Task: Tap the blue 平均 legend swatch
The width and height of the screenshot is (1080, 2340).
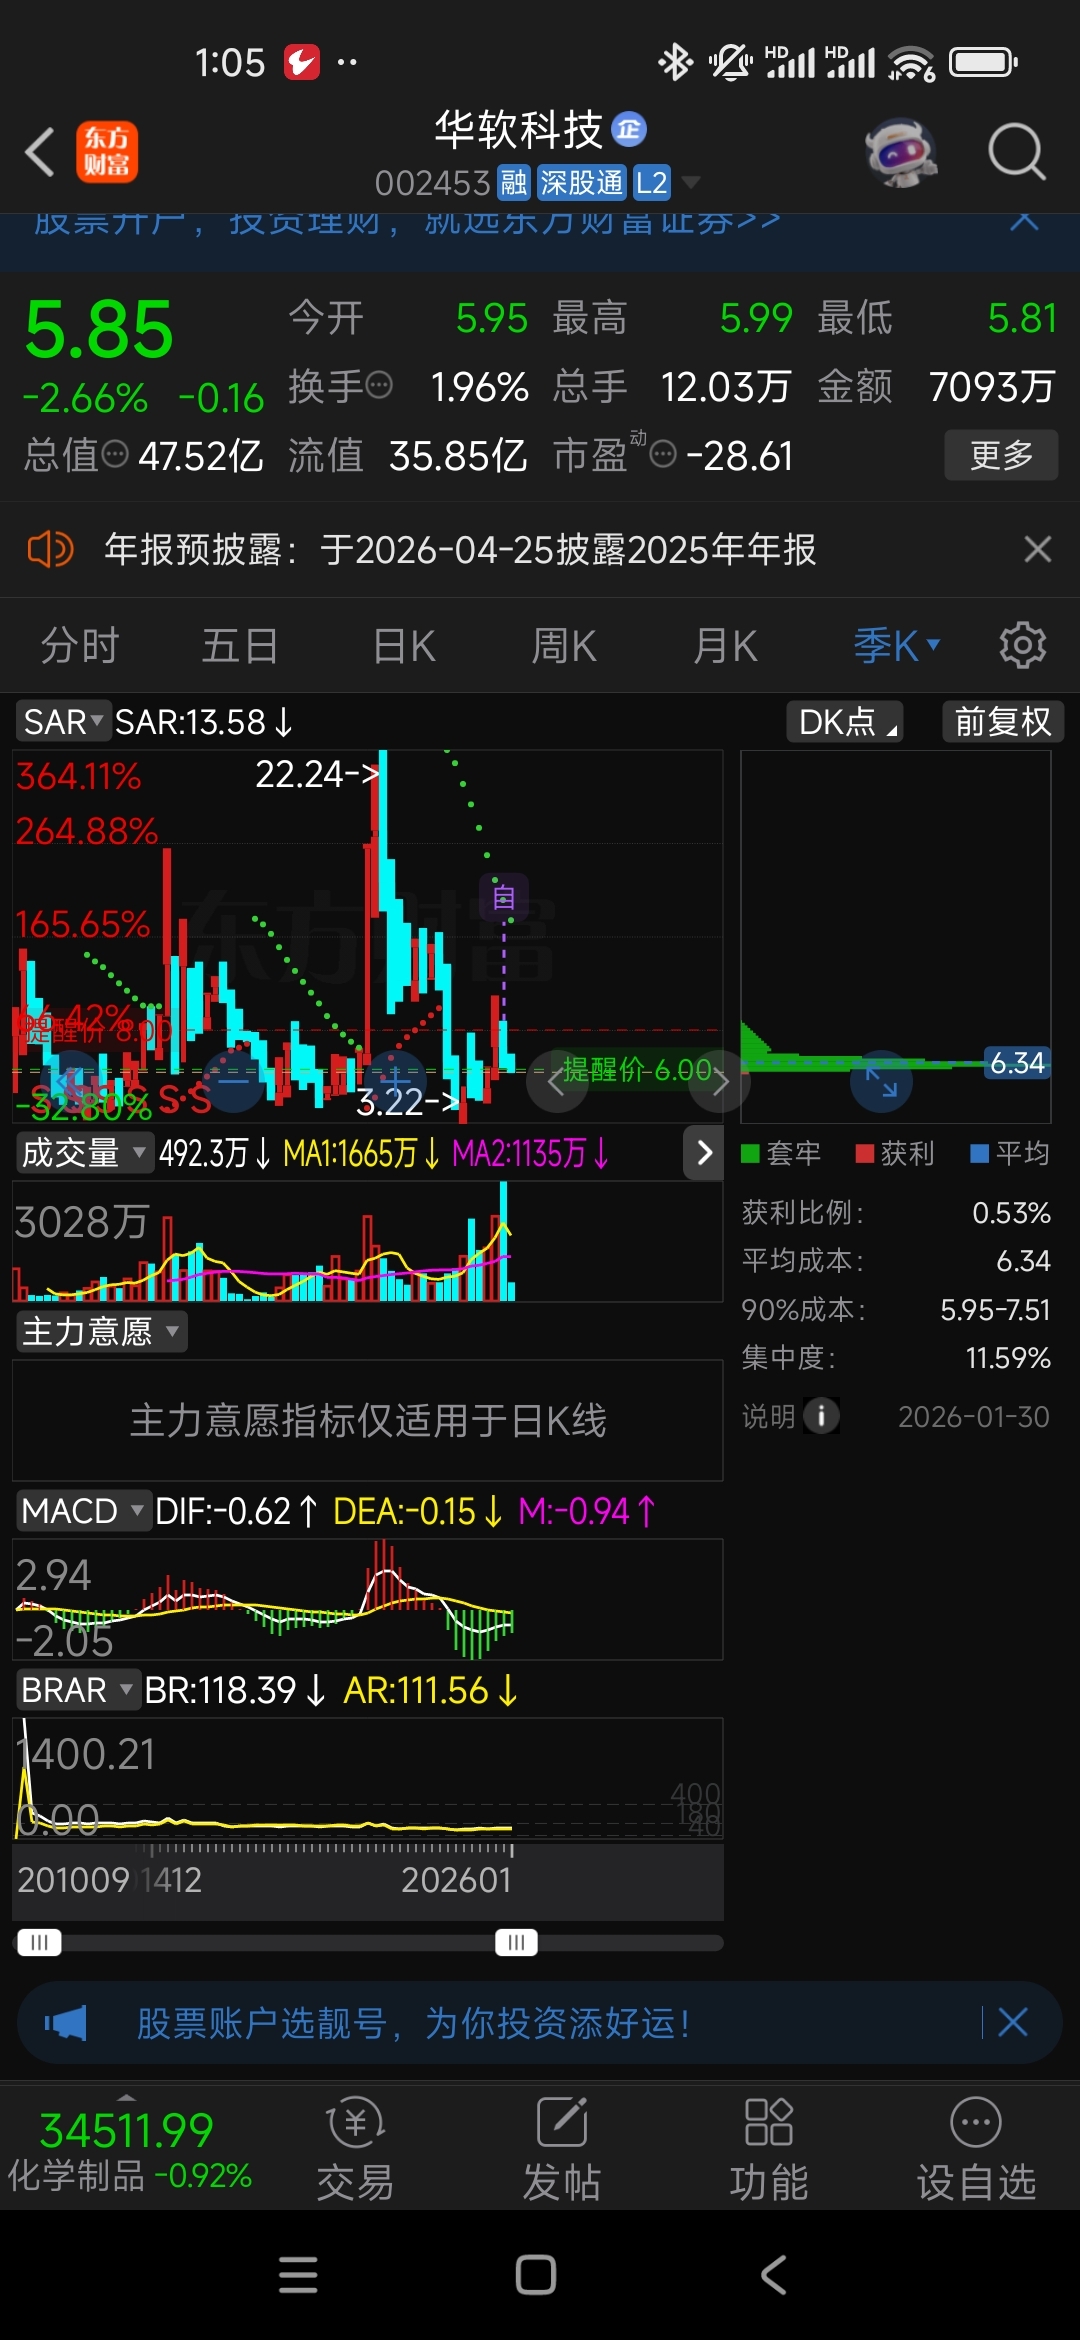Action: (x=980, y=1153)
